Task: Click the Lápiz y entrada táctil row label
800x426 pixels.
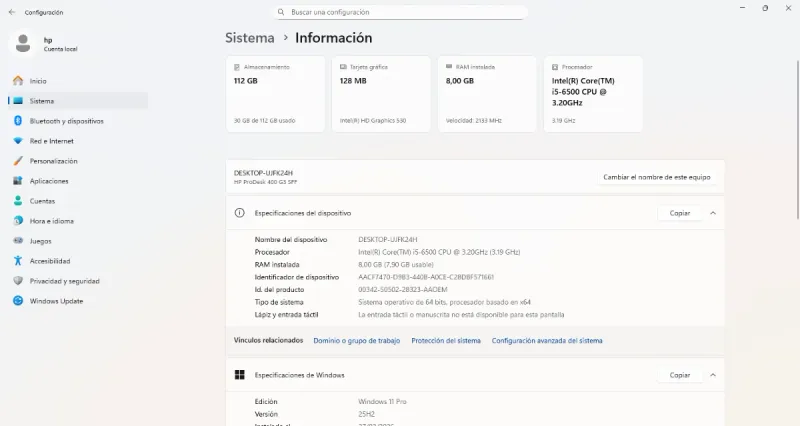Action: click(x=286, y=315)
